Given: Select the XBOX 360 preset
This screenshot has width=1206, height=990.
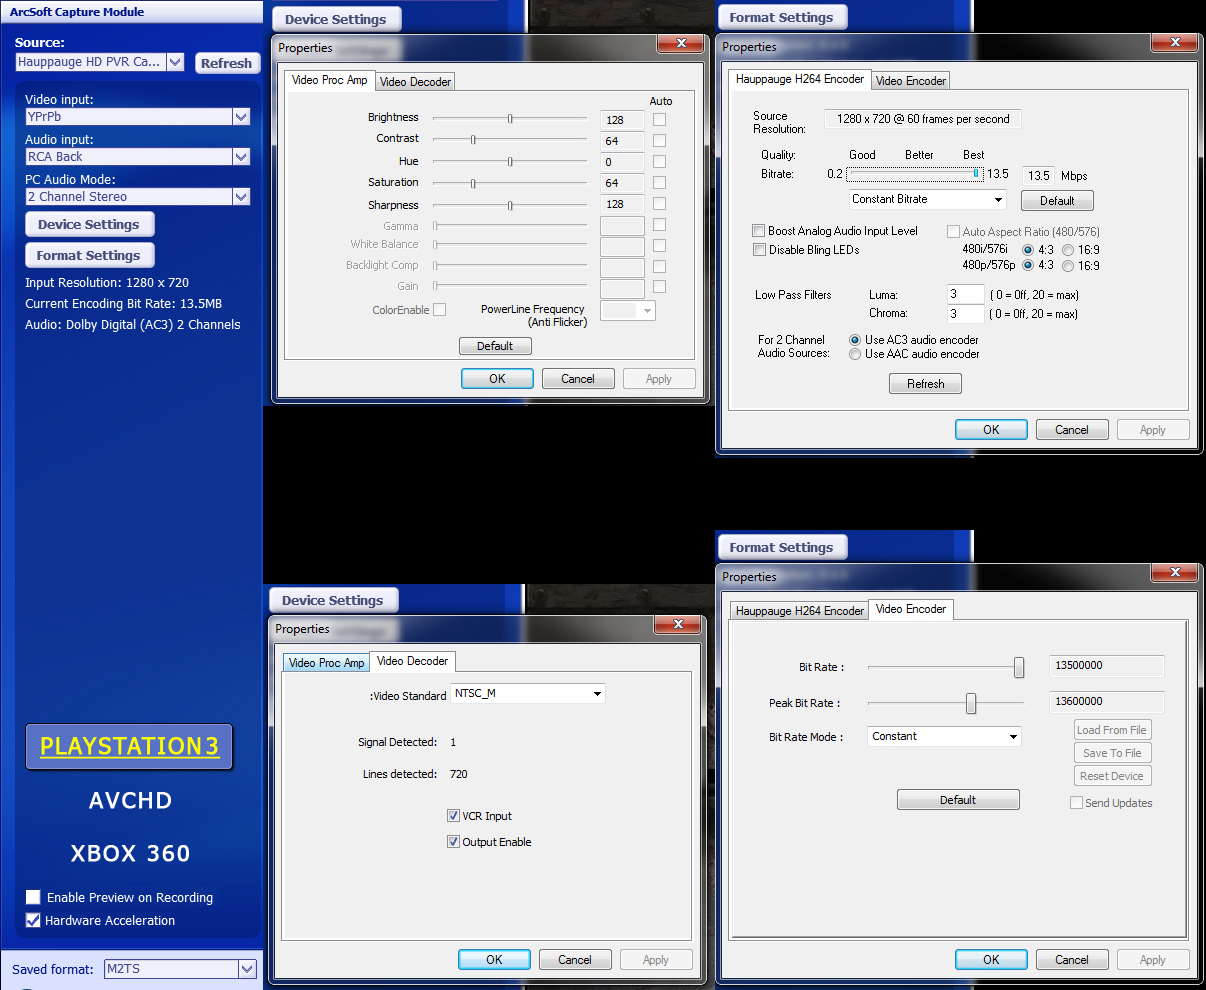Looking at the screenshot, I should tap(130, 853).
